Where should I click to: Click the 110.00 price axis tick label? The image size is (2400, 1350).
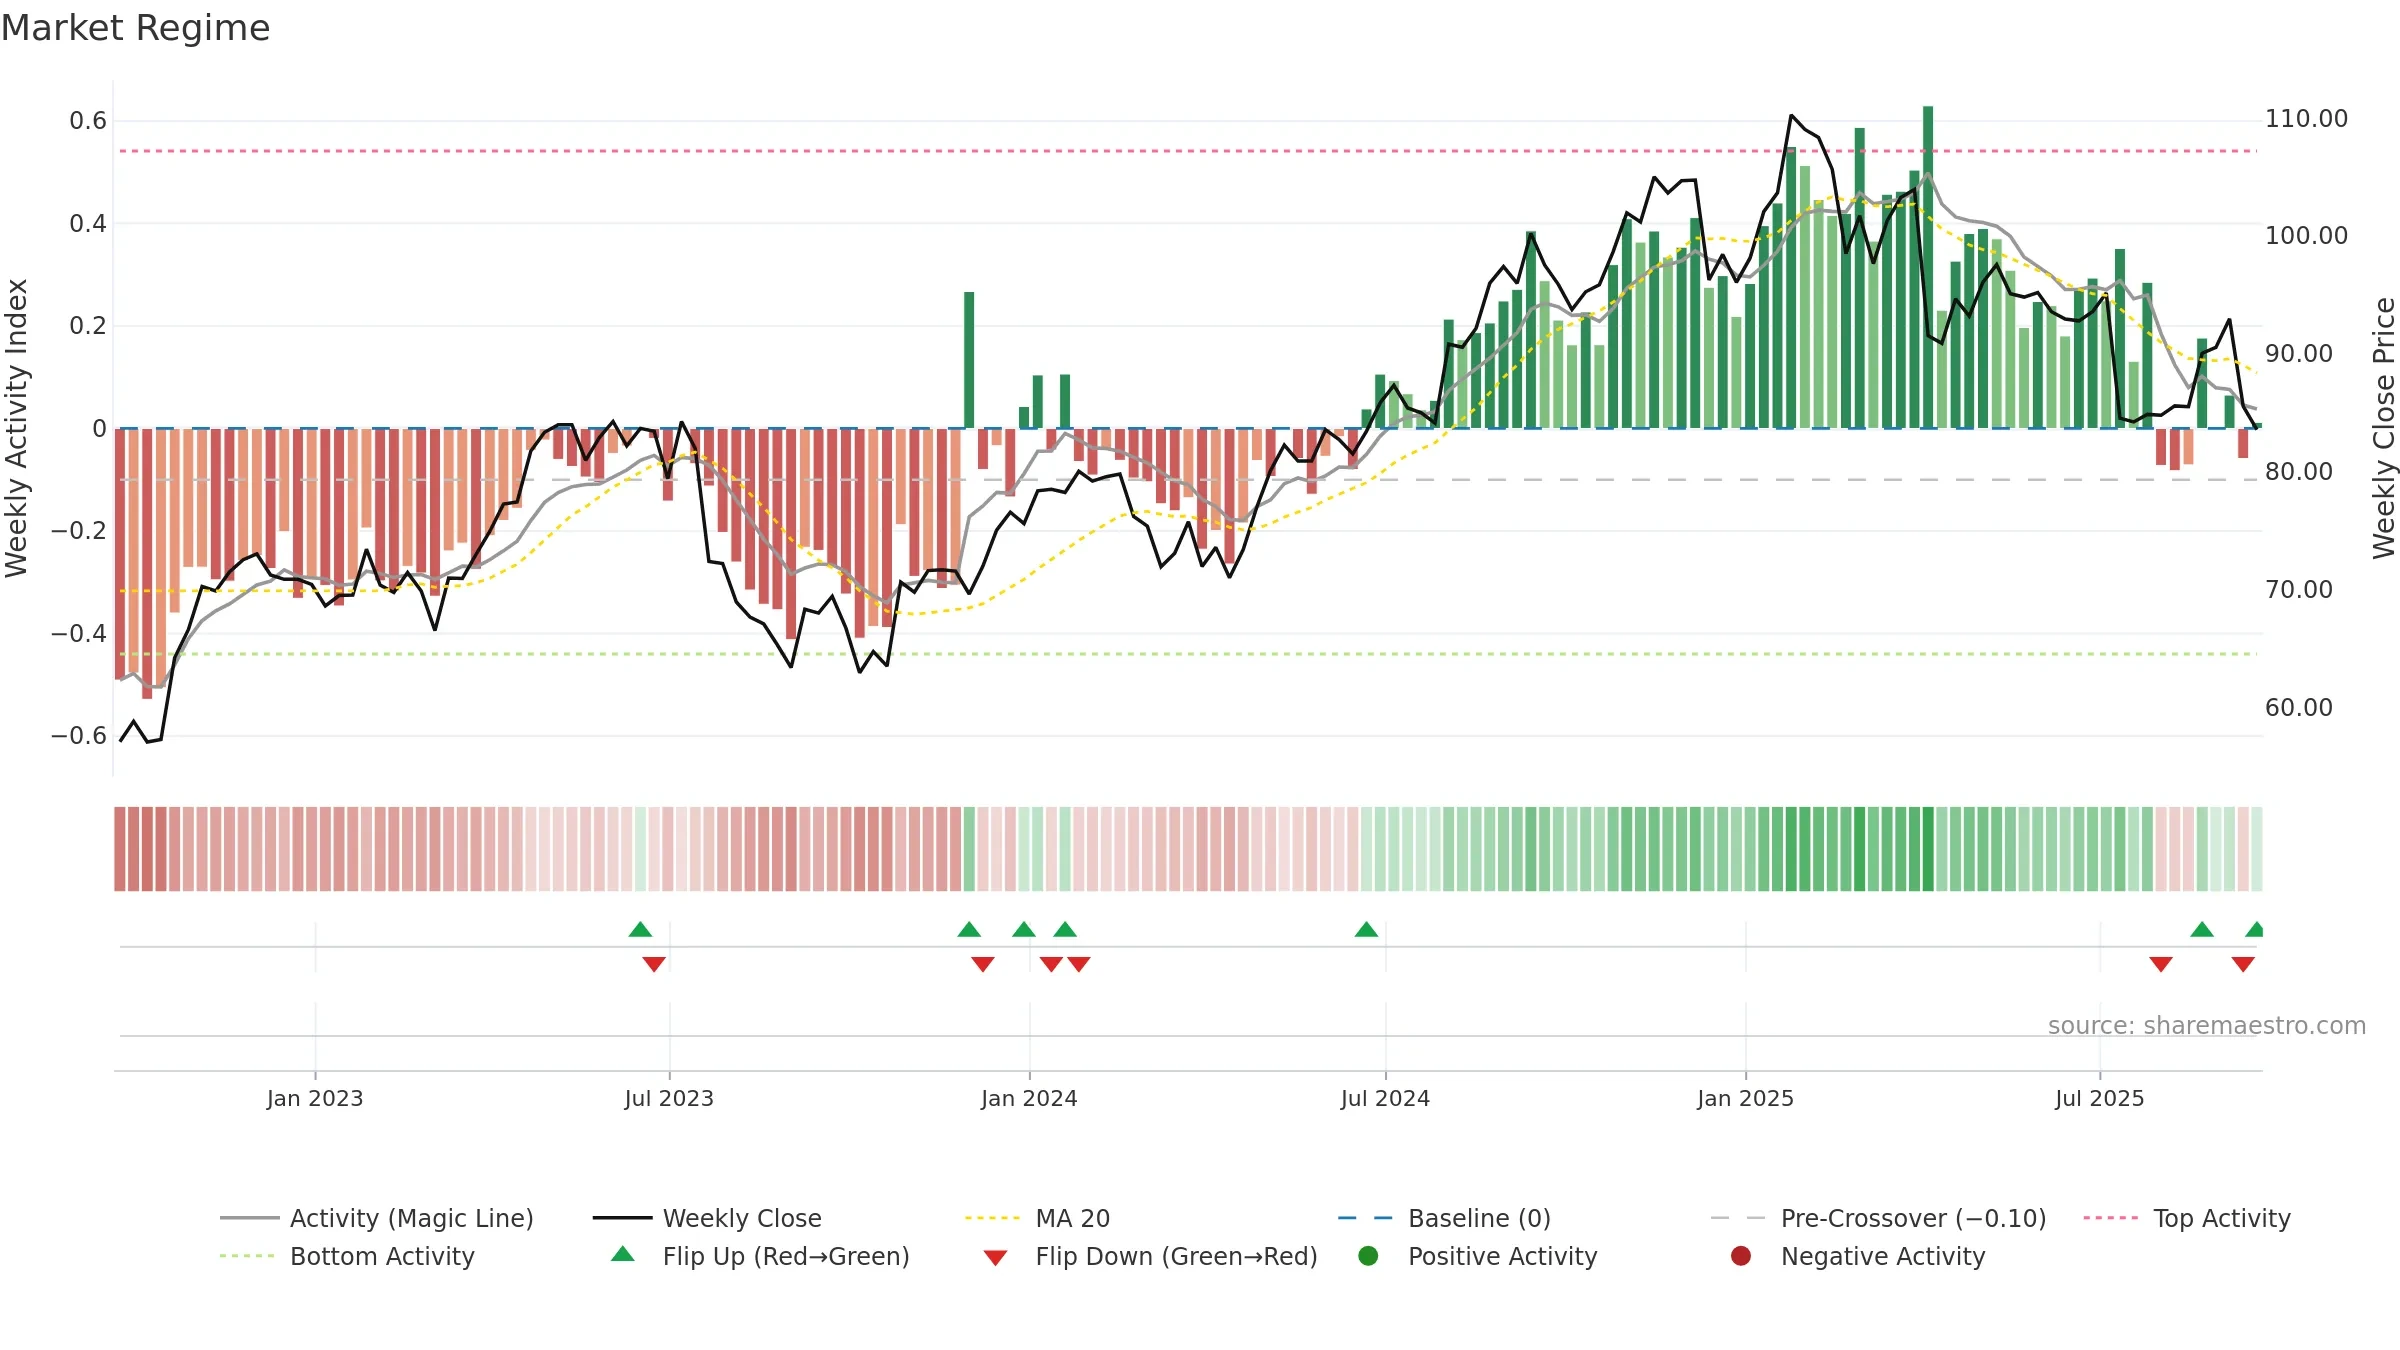(x=2306, y=119)
